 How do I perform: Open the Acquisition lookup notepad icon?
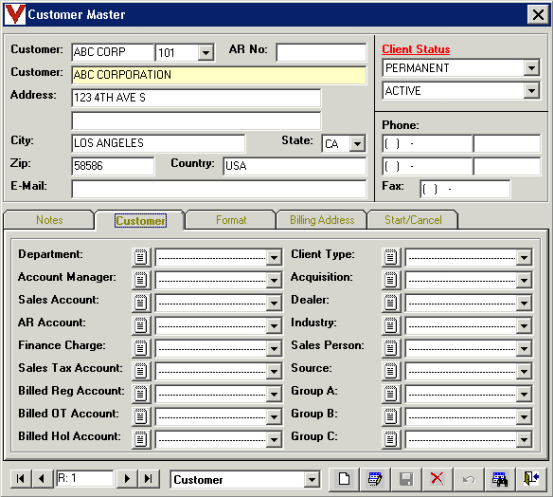coord(391,280)
